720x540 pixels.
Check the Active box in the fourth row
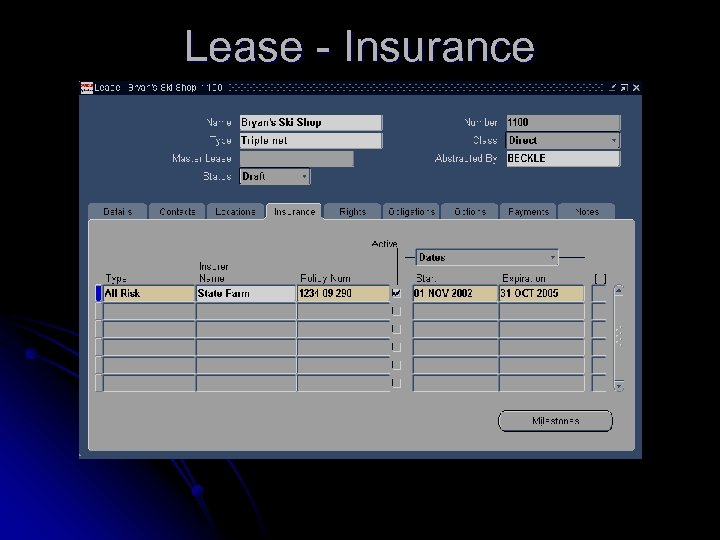(396, 347)
